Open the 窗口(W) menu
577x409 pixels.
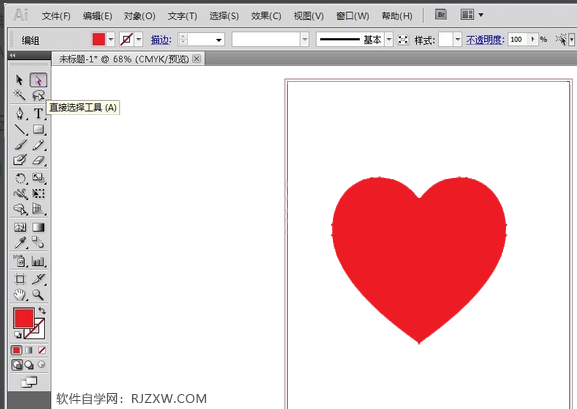pyautogui.click(x=353, y=16)
